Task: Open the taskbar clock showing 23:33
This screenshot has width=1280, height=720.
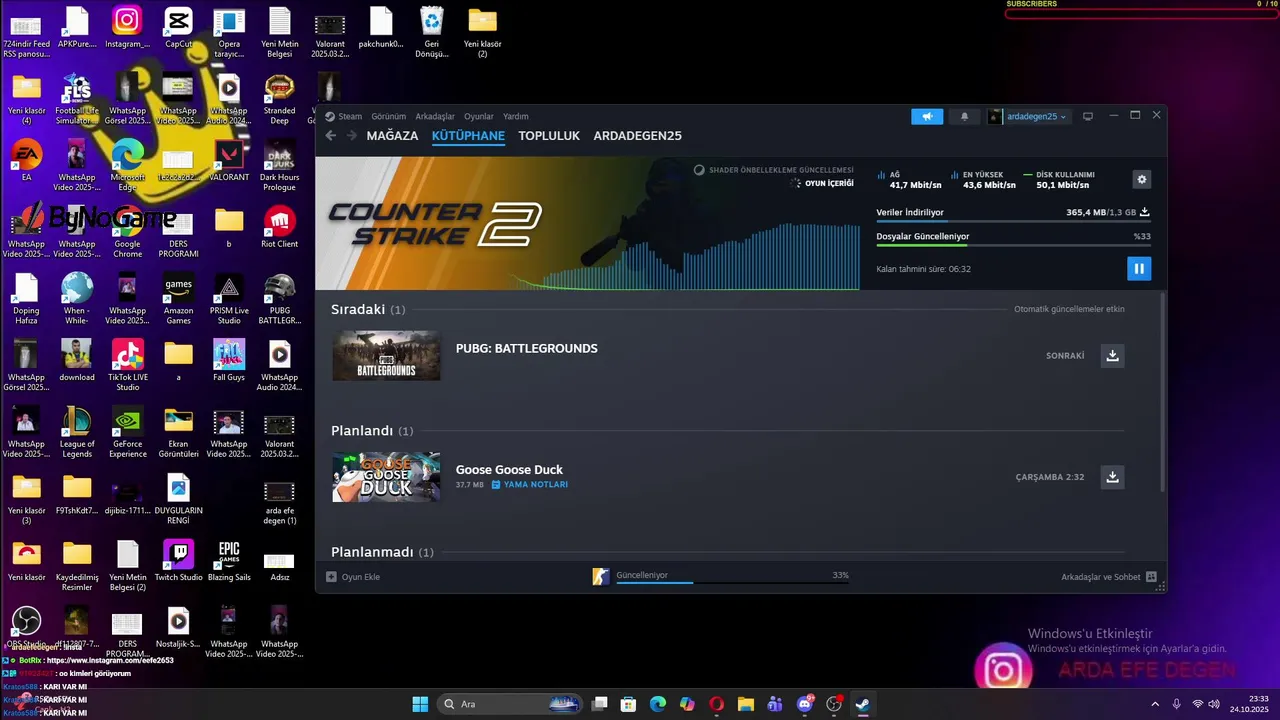Action: (x=1249, y=704)
